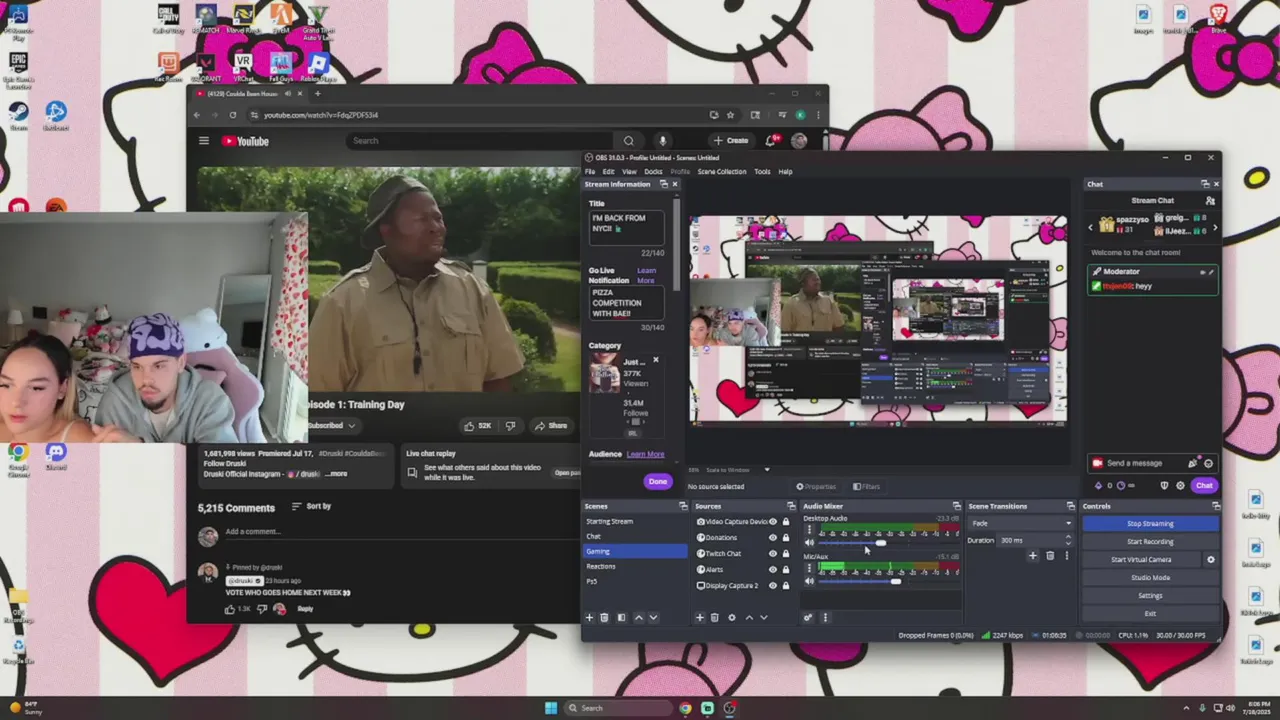Toggle lock on Display Capture 2 source

pos(786,586)
